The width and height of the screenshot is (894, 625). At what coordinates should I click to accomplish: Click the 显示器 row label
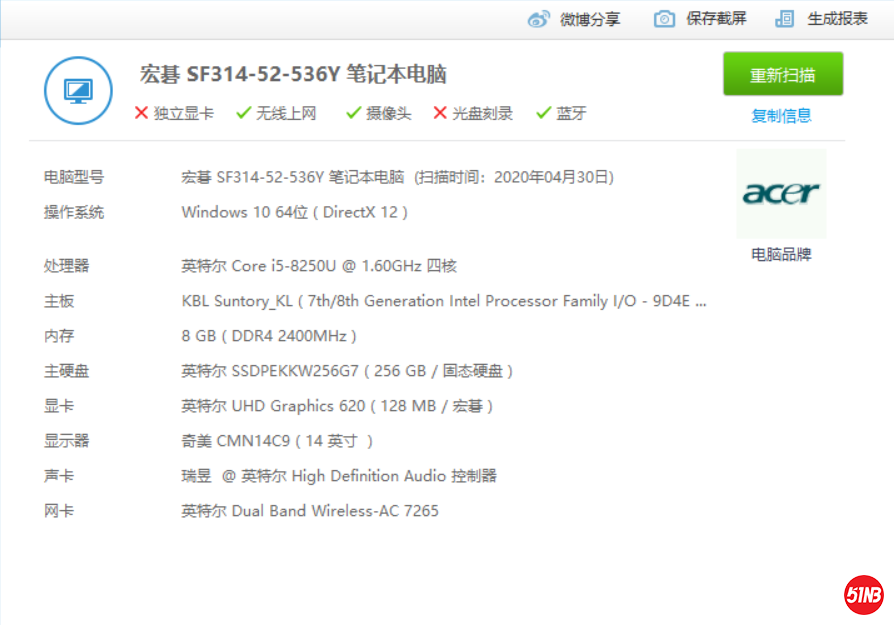pyautogui.click(x=67, y=441)
